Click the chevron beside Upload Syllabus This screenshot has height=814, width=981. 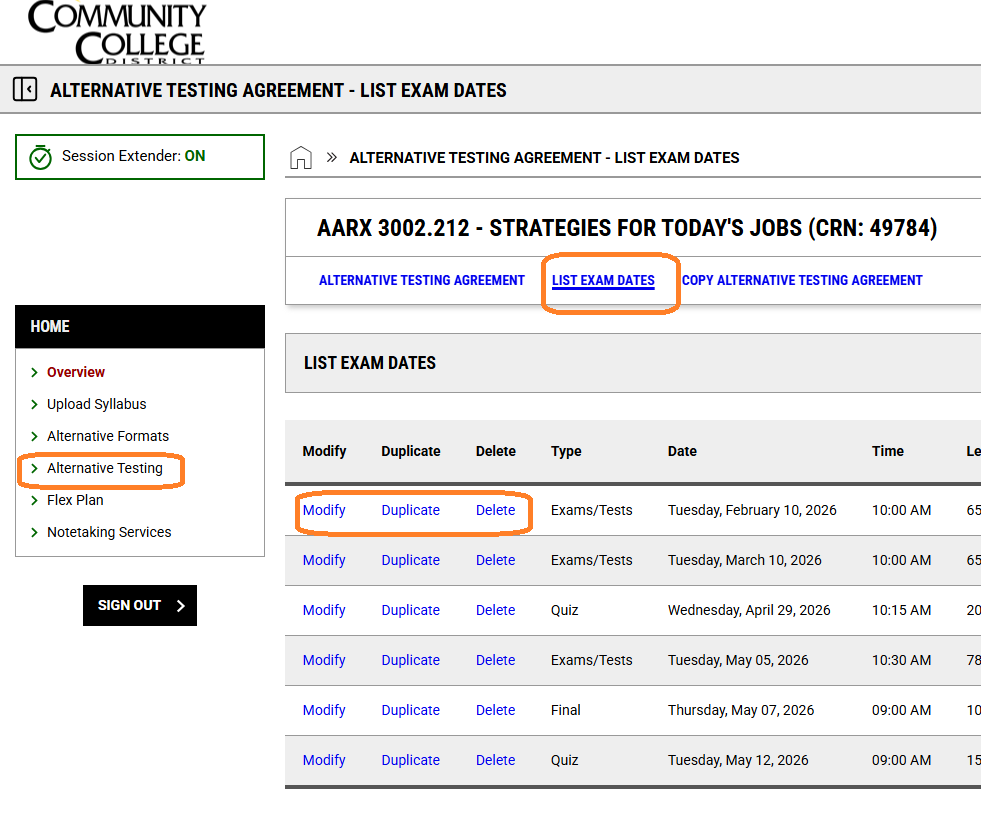(34, 404)
